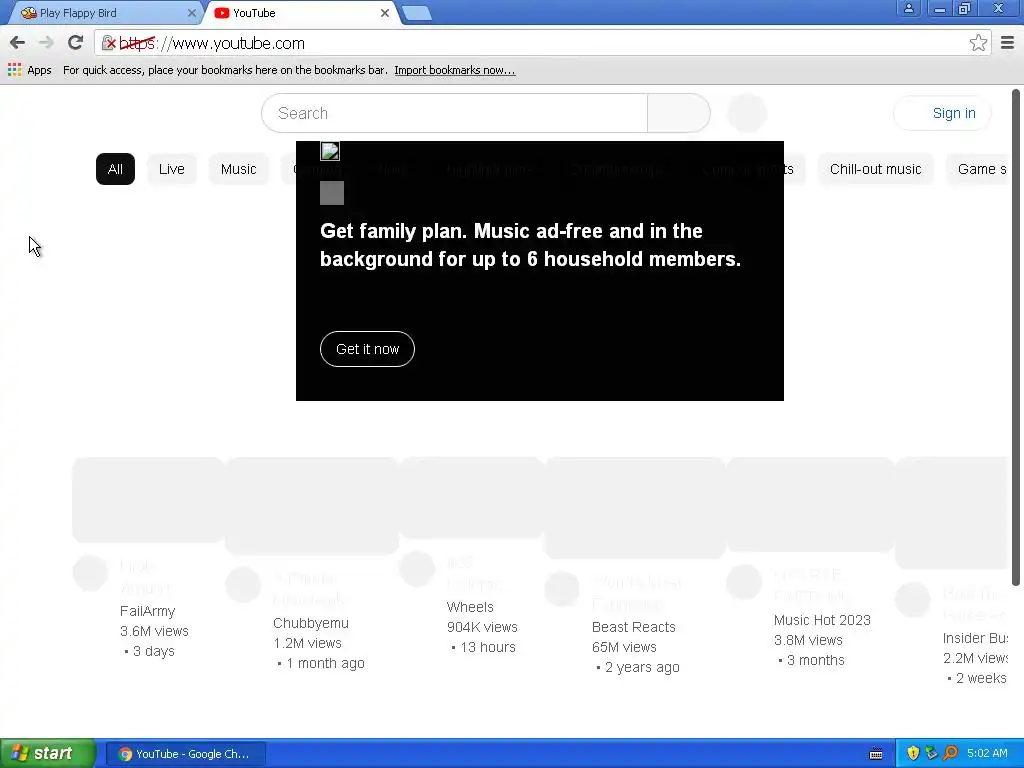The image size is (1024, 768).
Task: Click the broken image icon in ad
Action: coord(330,152)
